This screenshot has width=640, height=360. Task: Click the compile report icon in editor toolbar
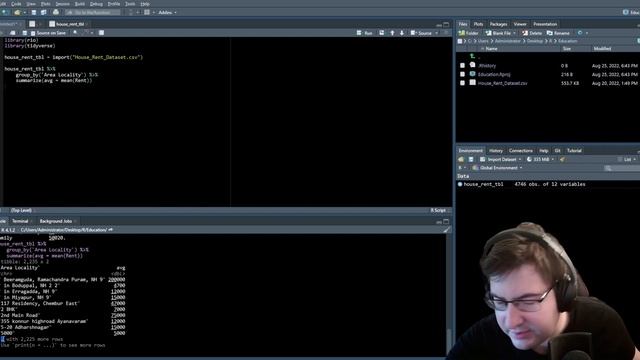click(101, 33)
